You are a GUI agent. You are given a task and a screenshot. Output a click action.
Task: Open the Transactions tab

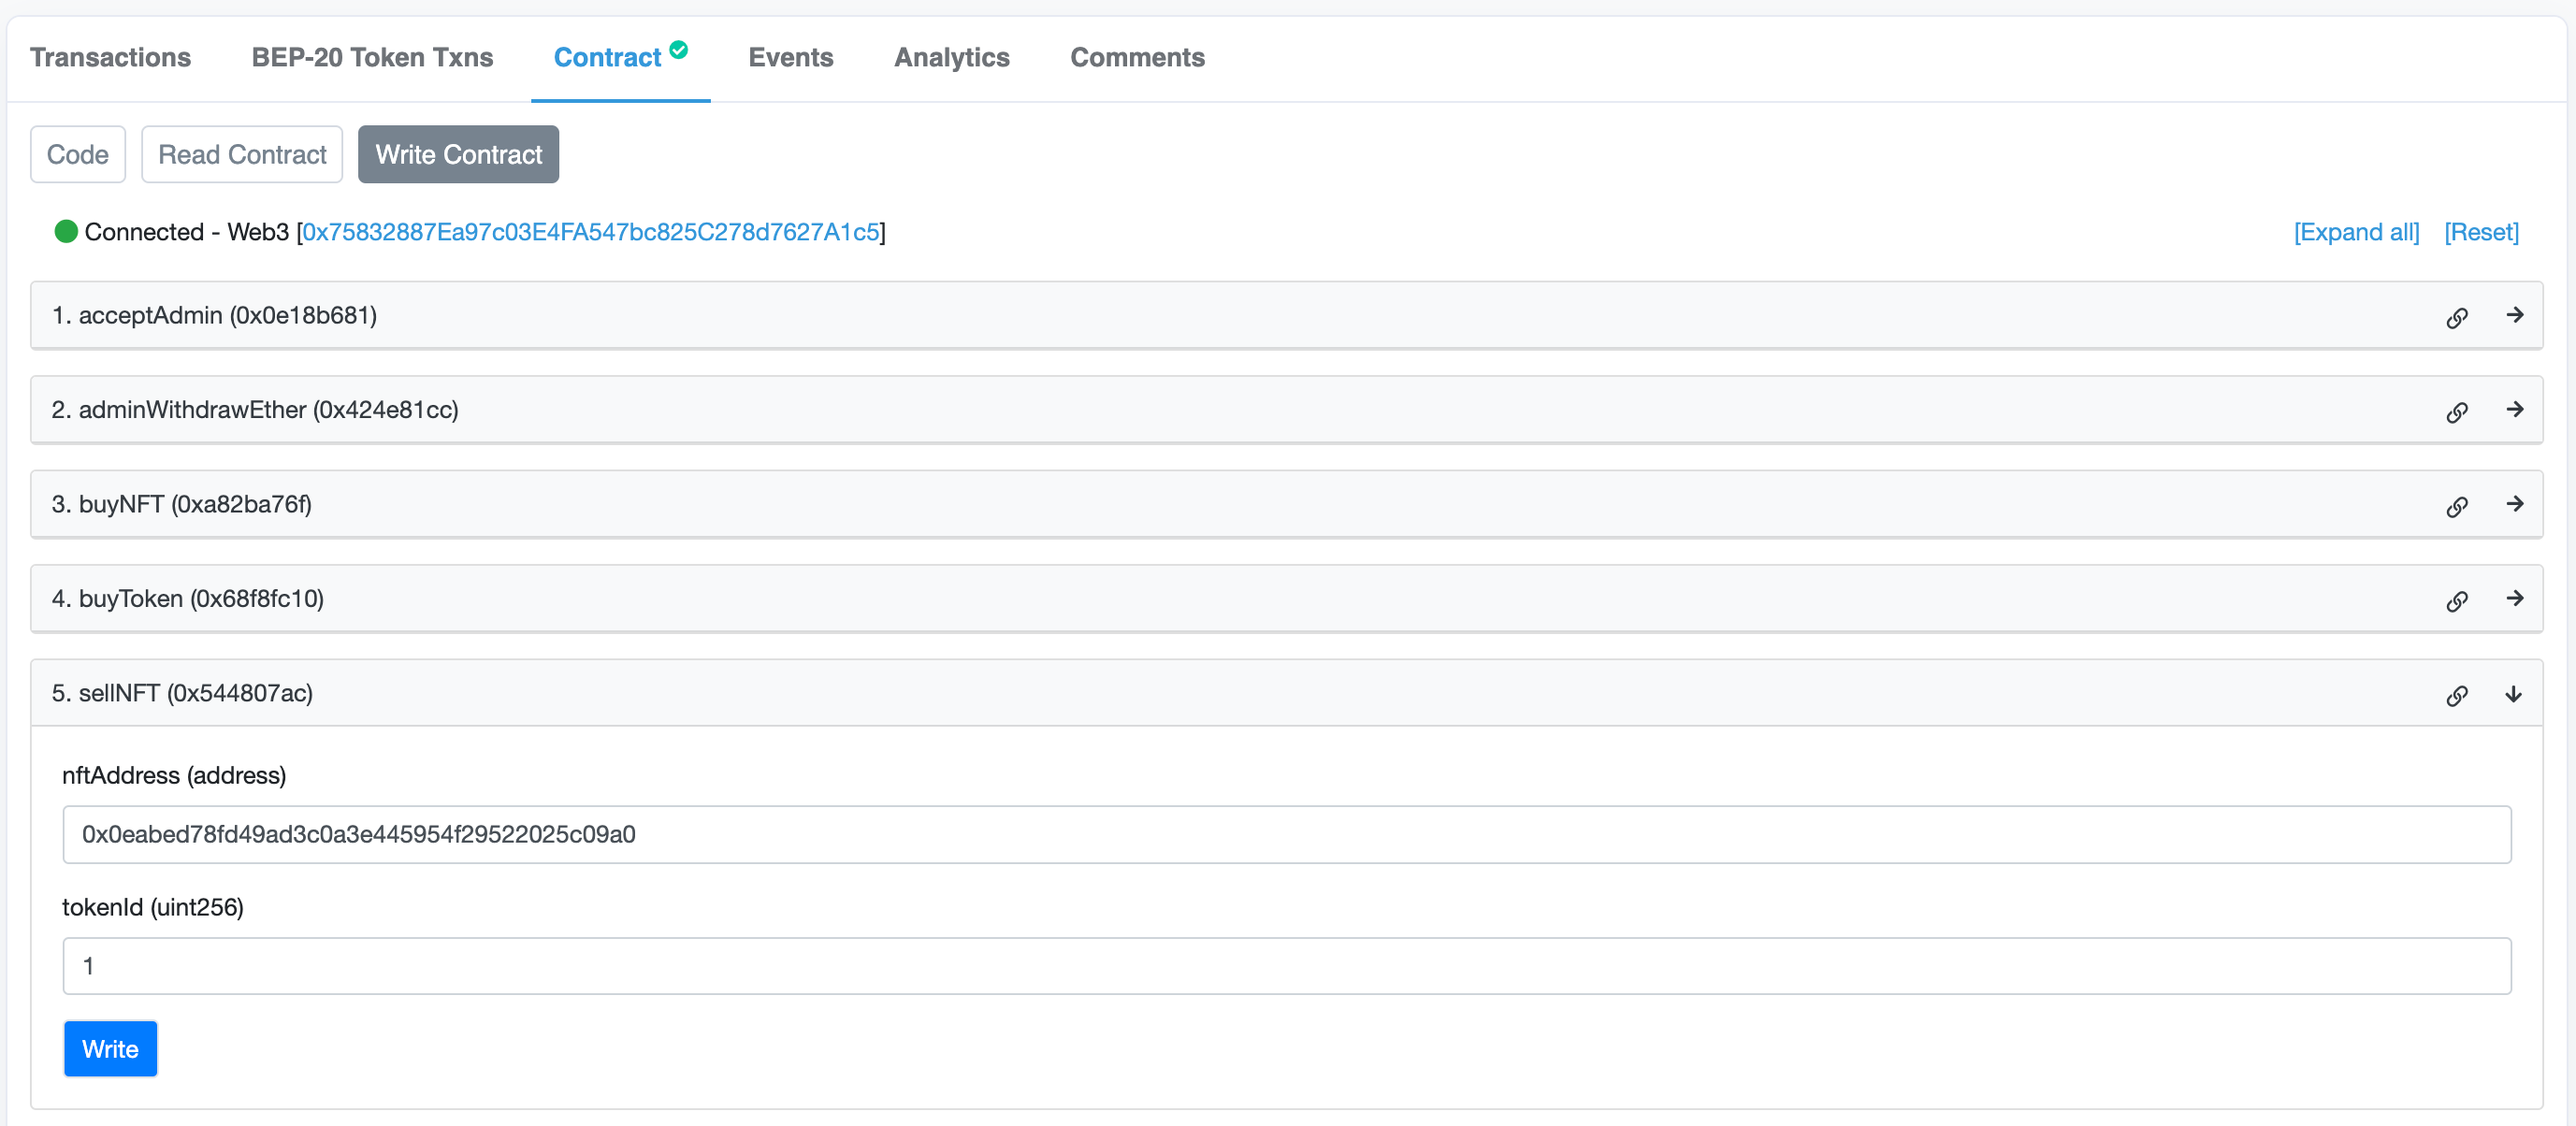(110, 57)
